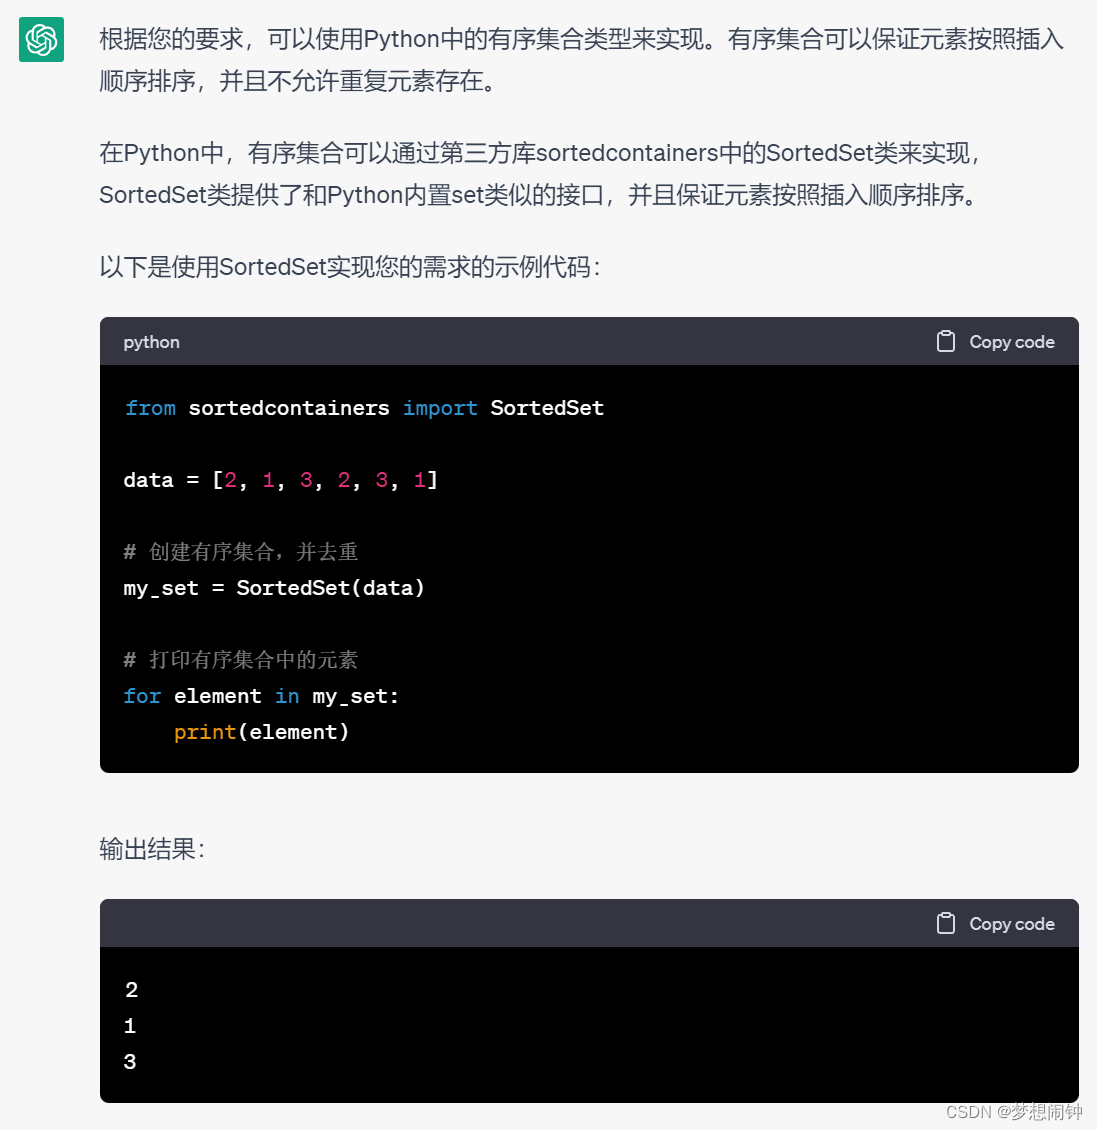Select the keyword from in the code
The height and width of the screenshot is (1130, 1097).
tap(150, 407)
